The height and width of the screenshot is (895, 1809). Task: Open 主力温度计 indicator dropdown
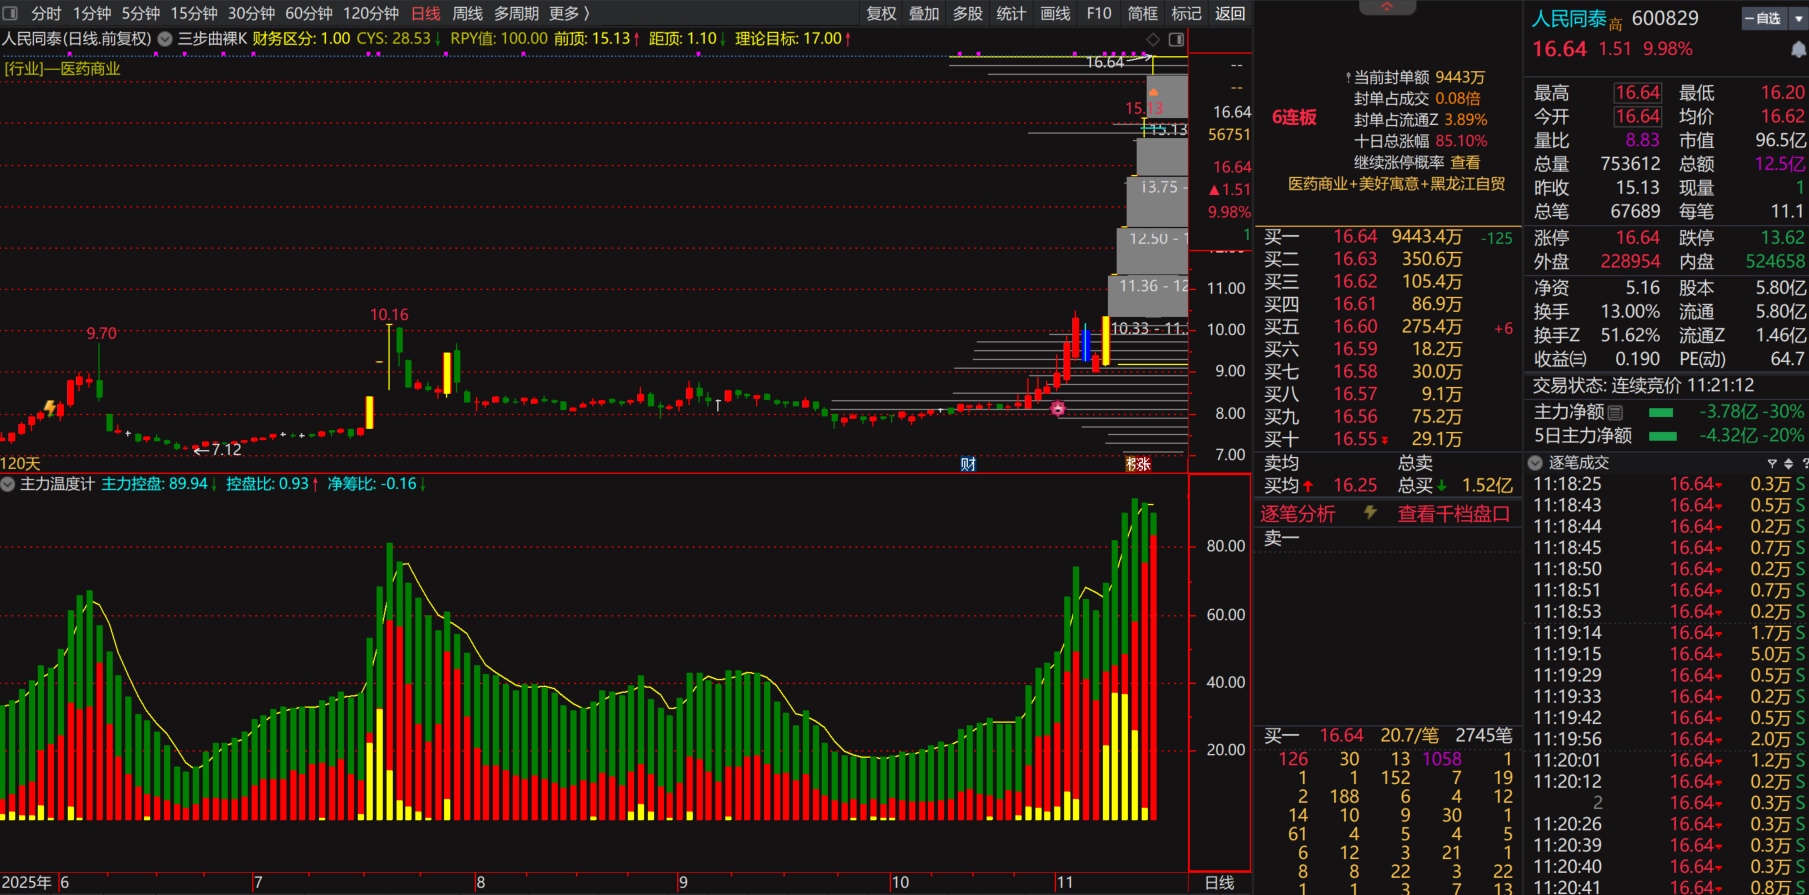click(8, 484)
